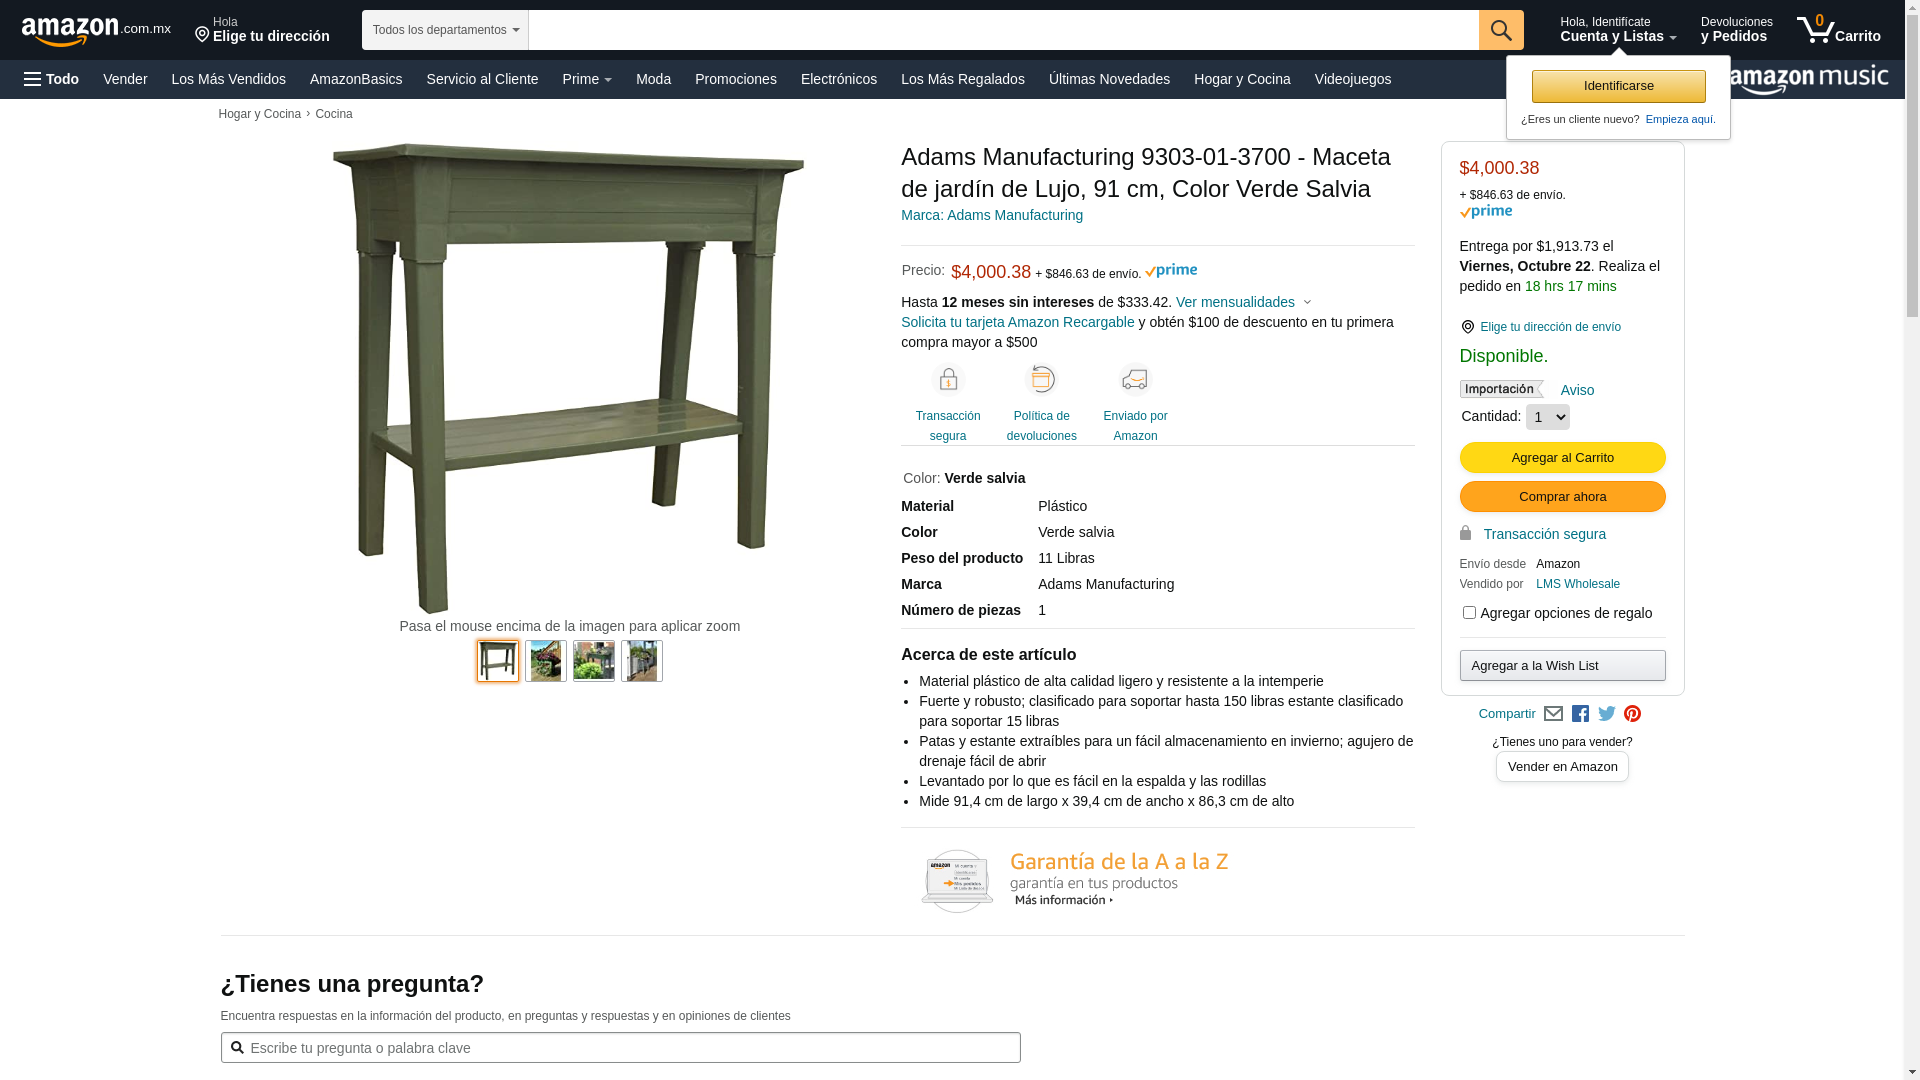The width and height of the screenshot is (1920, 1080).
Task: Click the search magnifier button
Action: click(1501, 30)
